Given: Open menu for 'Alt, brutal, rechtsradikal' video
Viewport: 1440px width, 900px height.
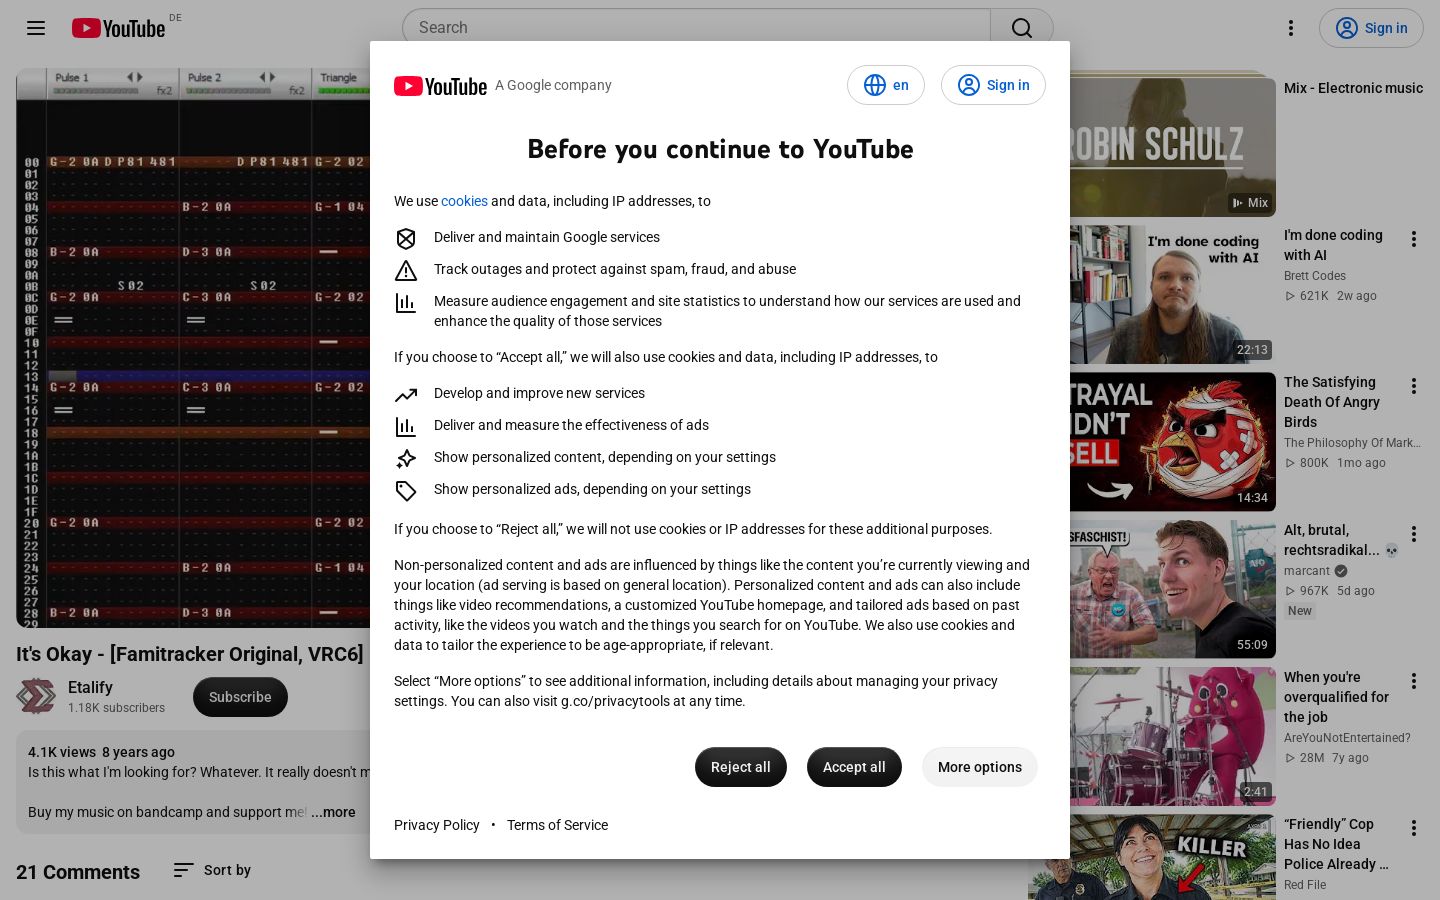Looking at the screenshot, I should tap(1414, 534).
